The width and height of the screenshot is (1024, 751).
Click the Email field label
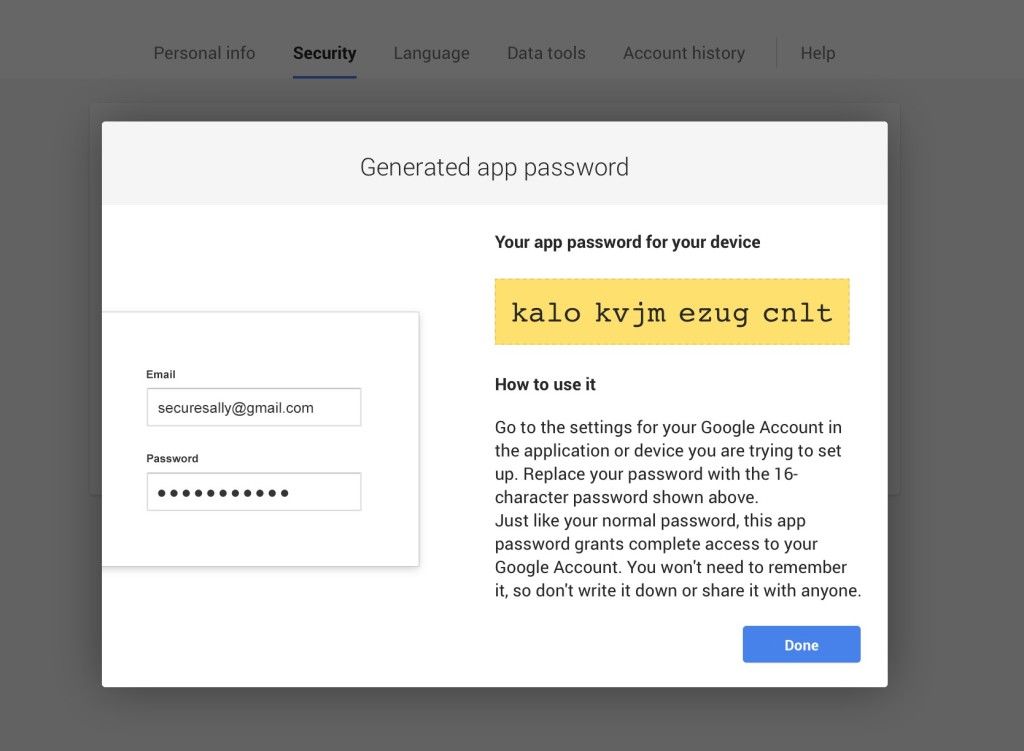[x=161, y=374]
